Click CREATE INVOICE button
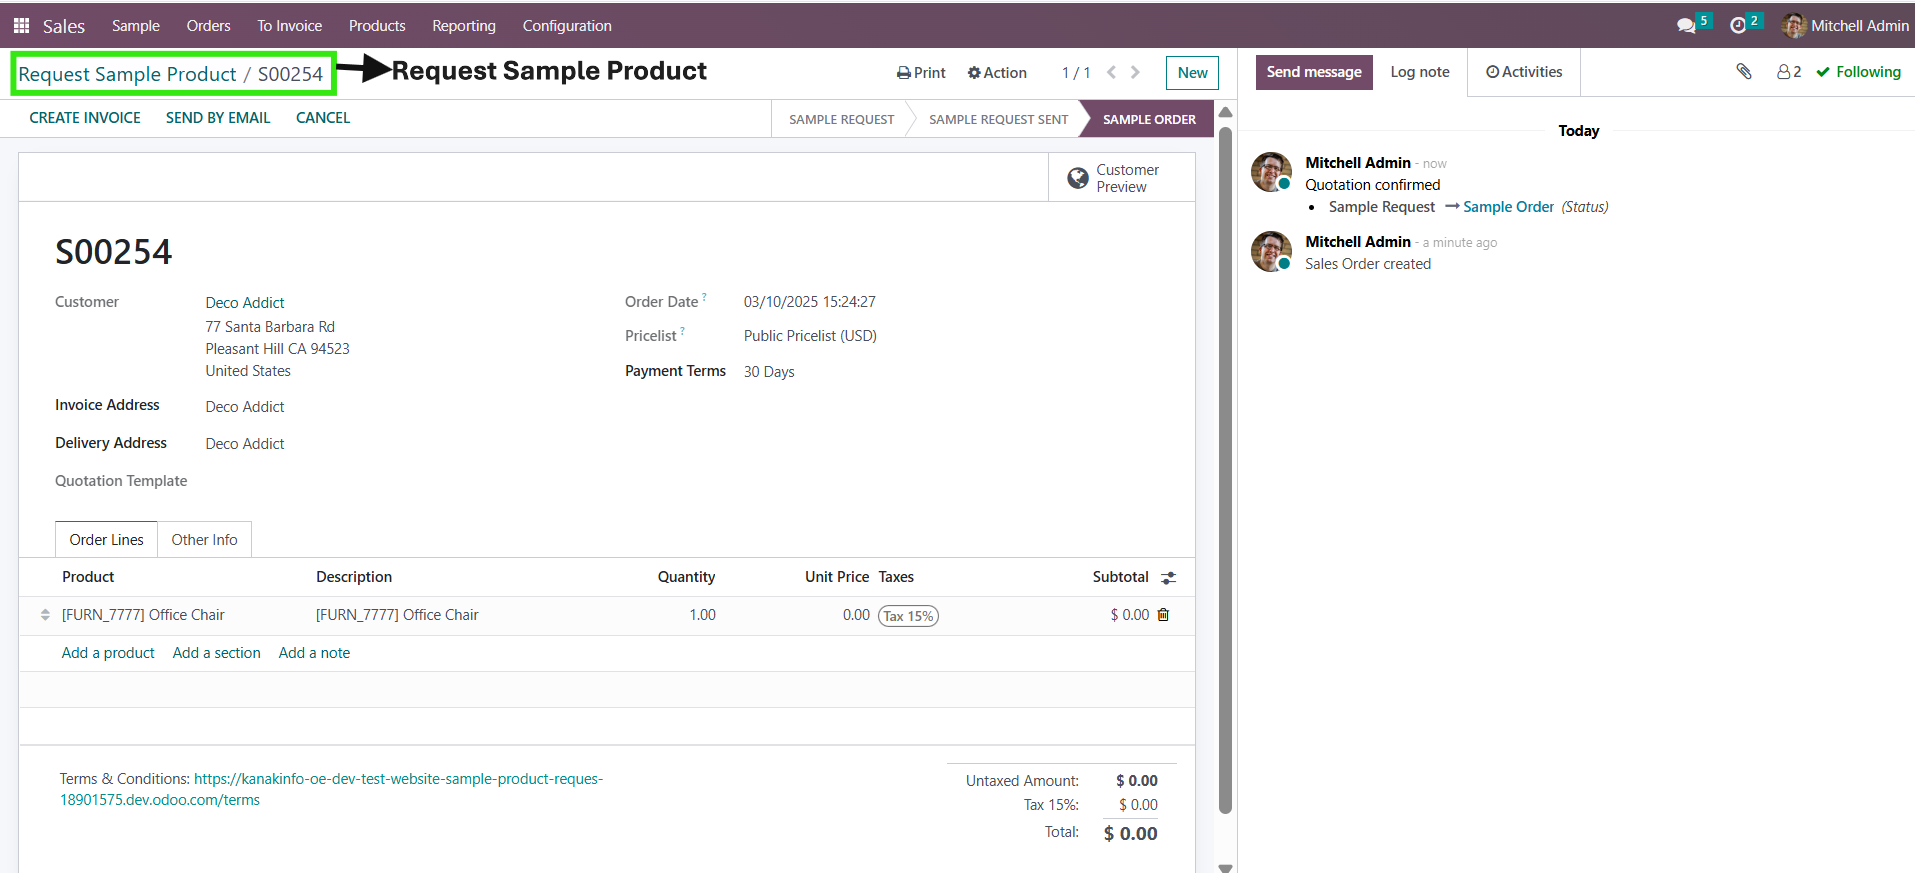This screenshot has width=1915, height=873. pyautogui.click(x=85, y=118)
